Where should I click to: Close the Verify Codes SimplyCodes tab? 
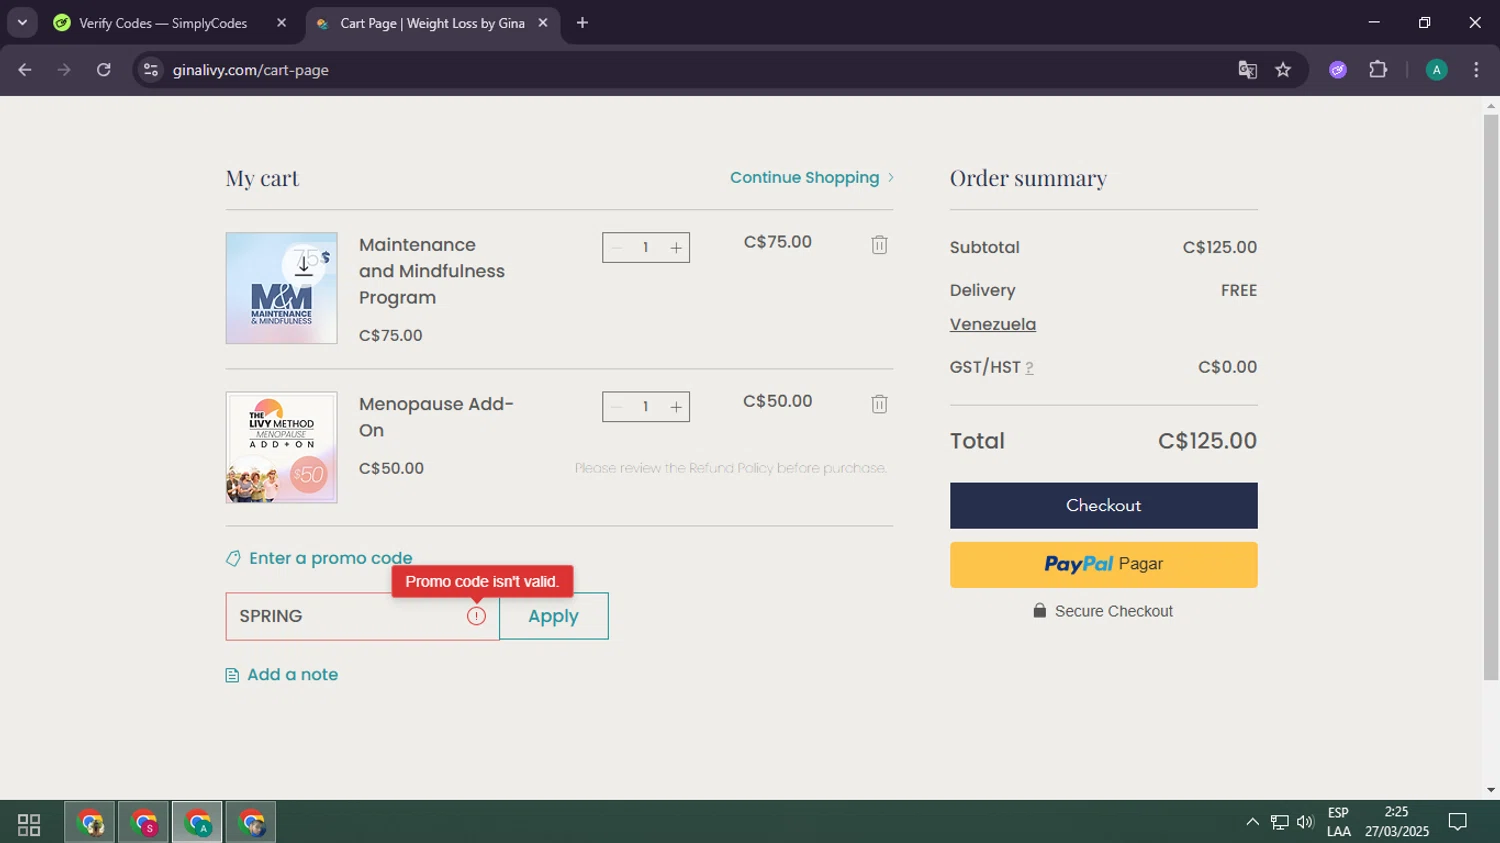281,23
